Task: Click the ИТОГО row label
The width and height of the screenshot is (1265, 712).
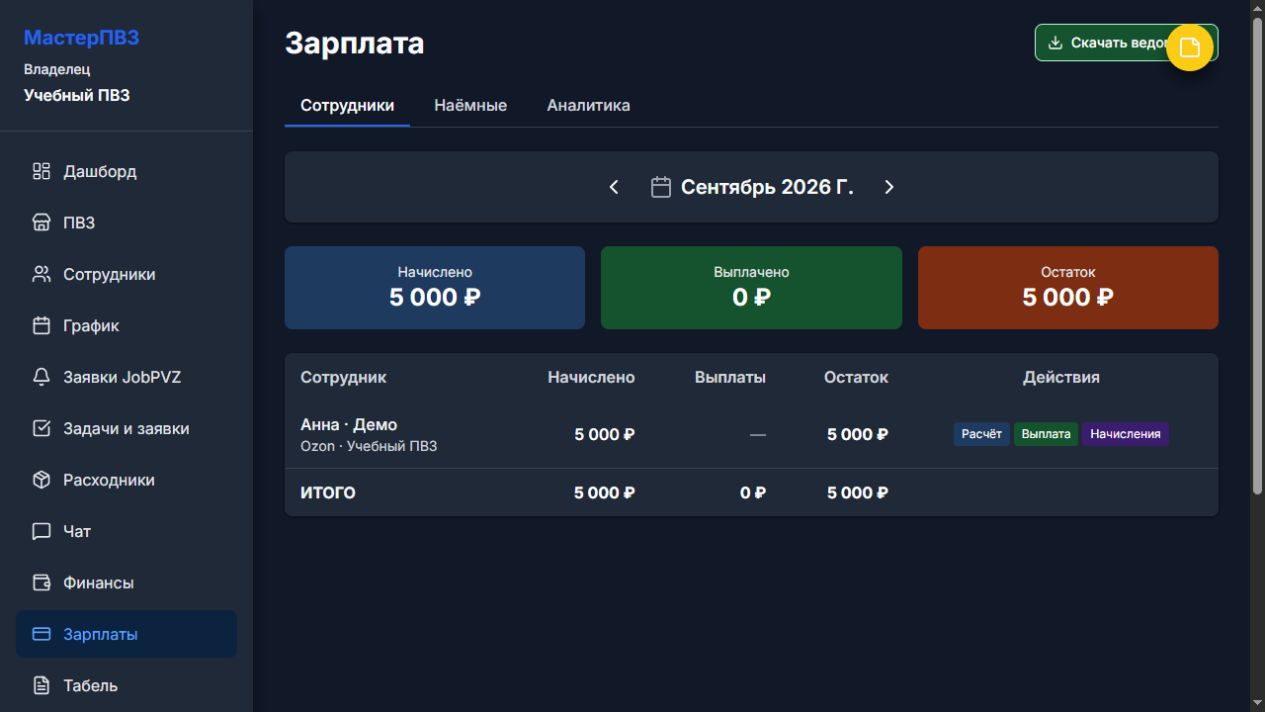Action: [328, 493]
